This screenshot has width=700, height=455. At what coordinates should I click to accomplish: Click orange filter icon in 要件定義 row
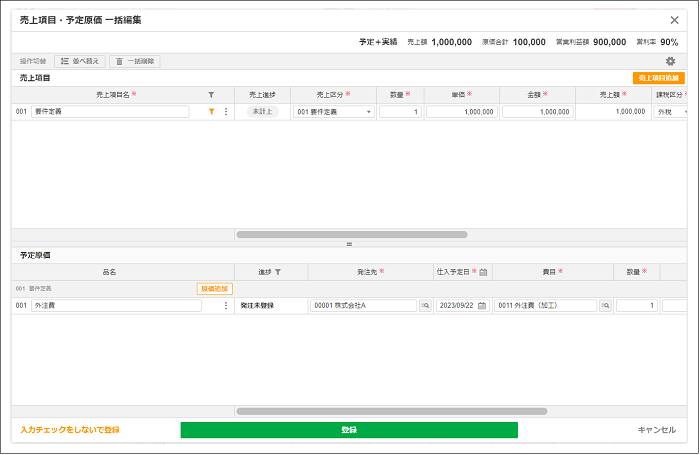[211, 112]
